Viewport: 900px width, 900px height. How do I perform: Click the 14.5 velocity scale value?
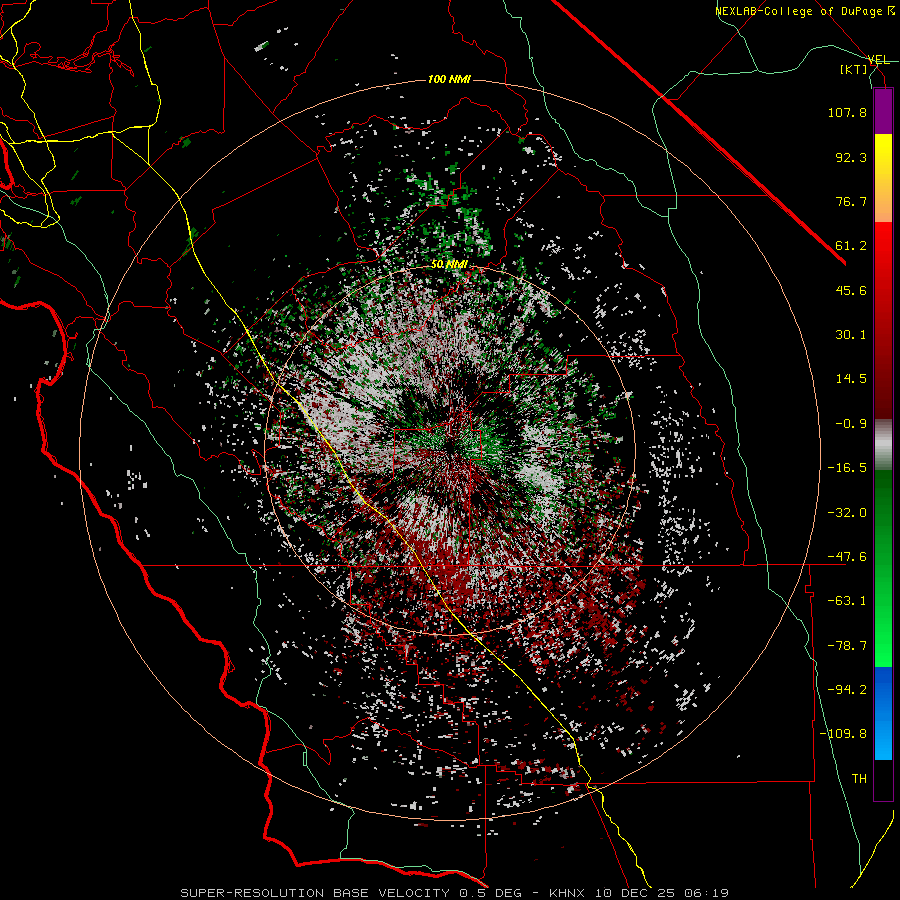point(851,379)
